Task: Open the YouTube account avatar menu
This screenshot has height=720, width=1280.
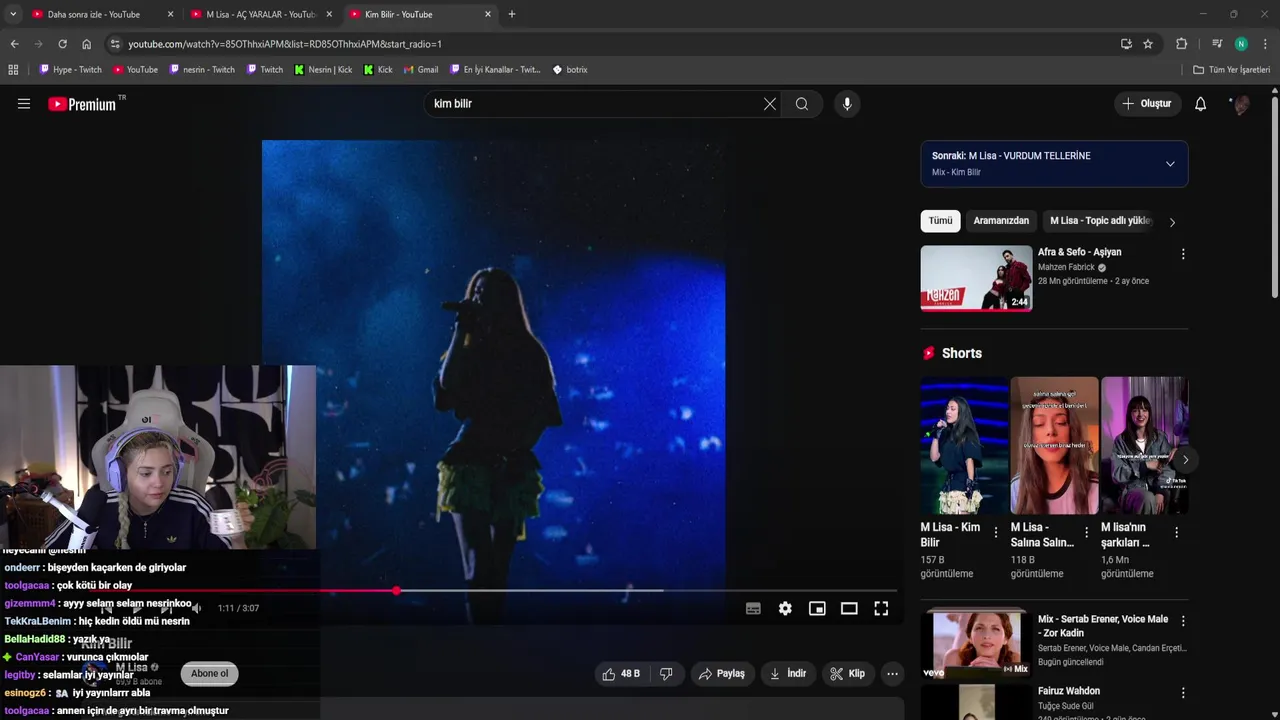Action: tap(1241, 104)
